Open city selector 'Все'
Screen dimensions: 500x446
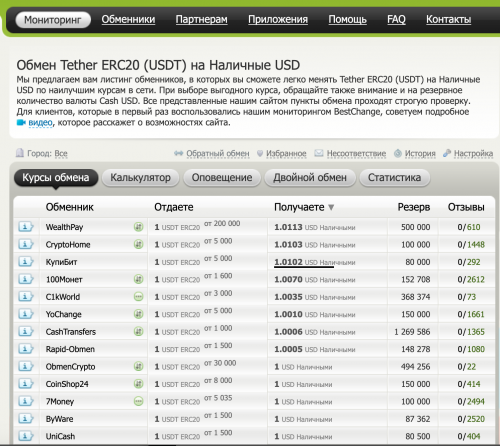tap(61, 153)
